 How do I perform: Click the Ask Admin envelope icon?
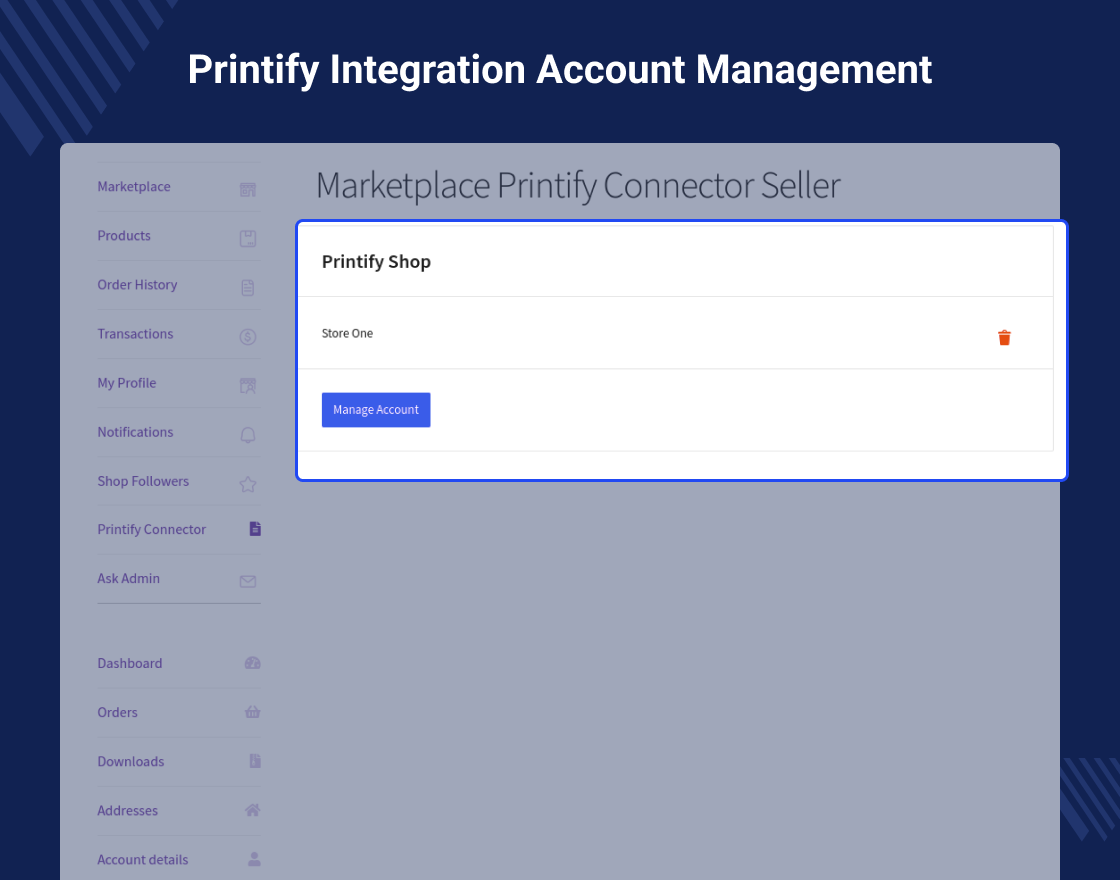(x=248, y=581)
